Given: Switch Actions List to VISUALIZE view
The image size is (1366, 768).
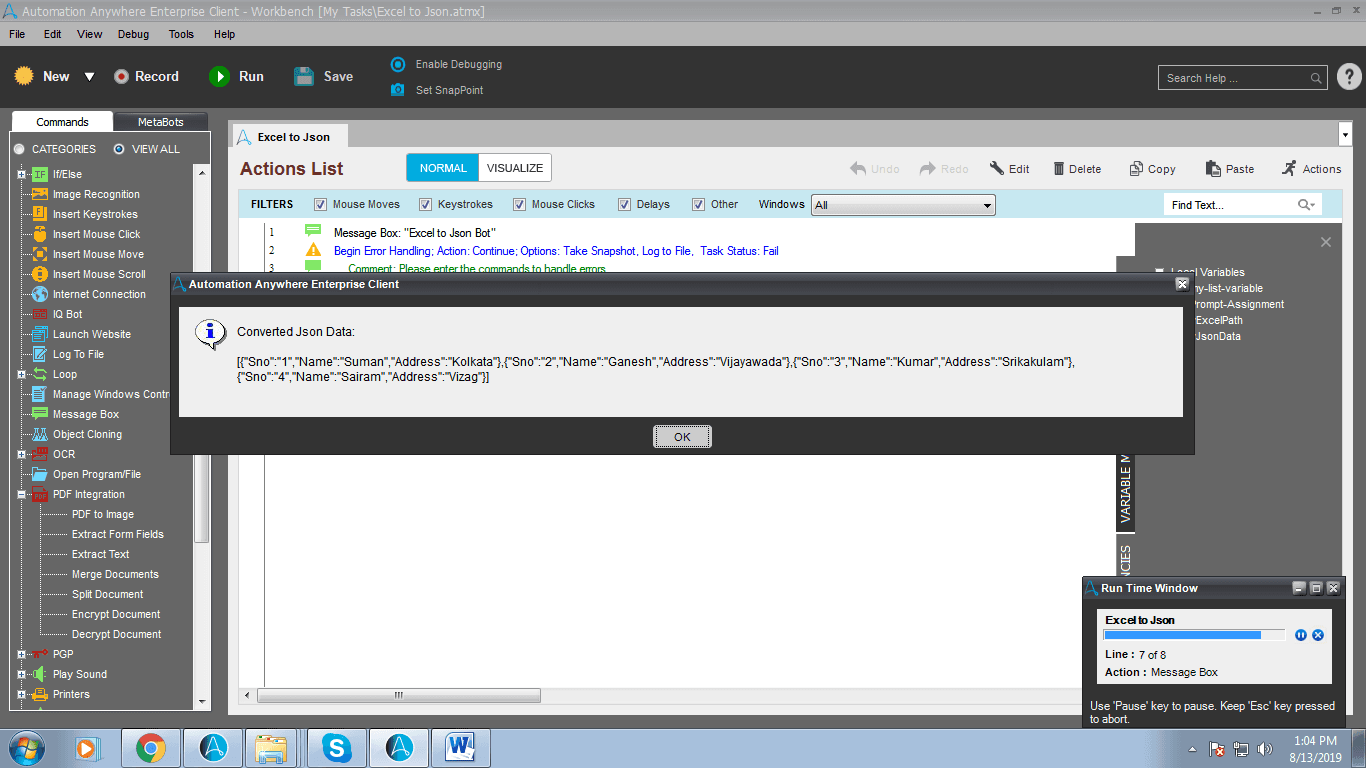Looking at the screenshot, I should click(515, 168).
